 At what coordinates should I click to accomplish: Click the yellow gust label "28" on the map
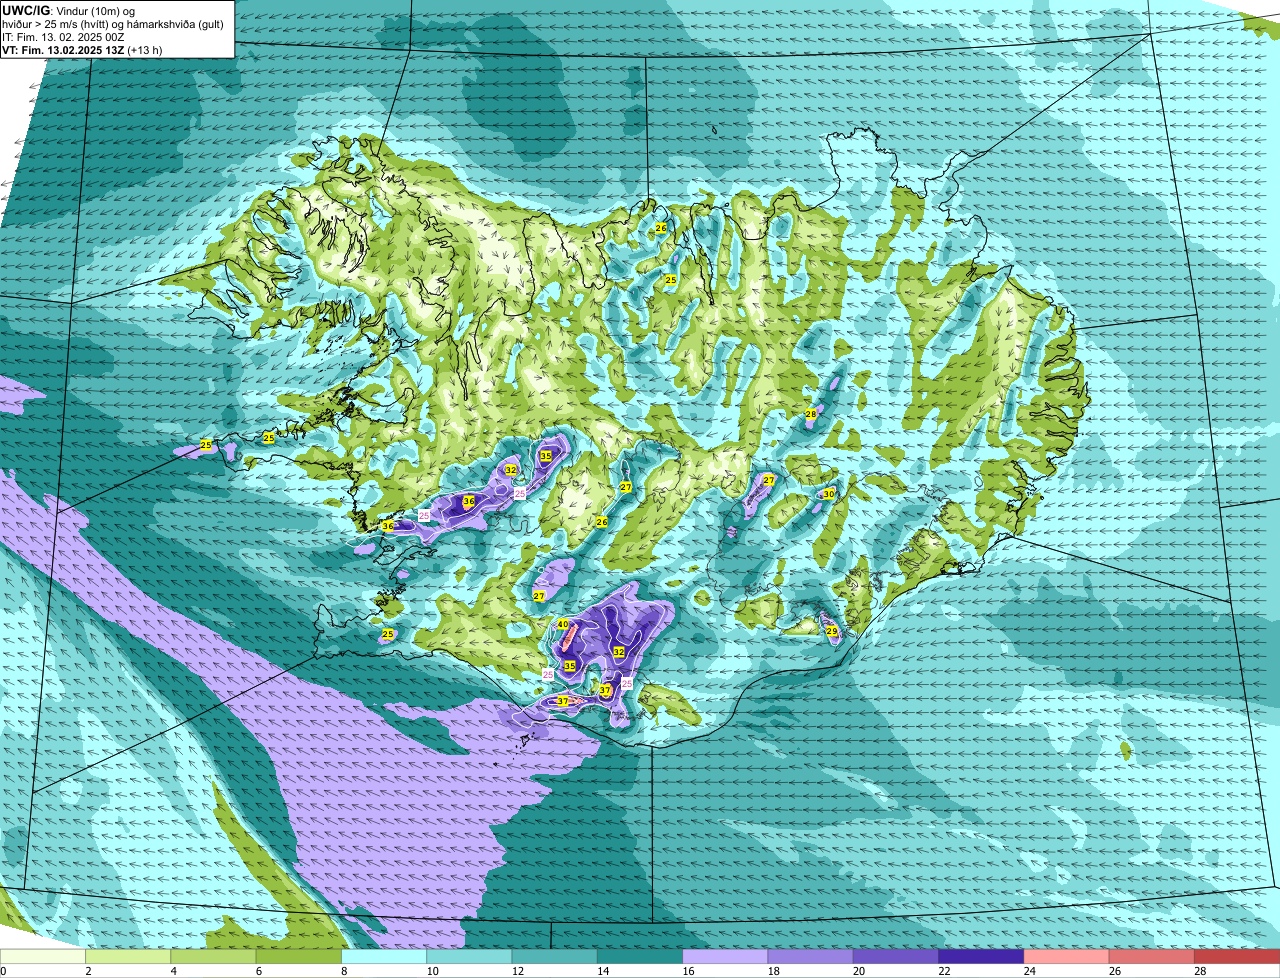coord(811,414)
